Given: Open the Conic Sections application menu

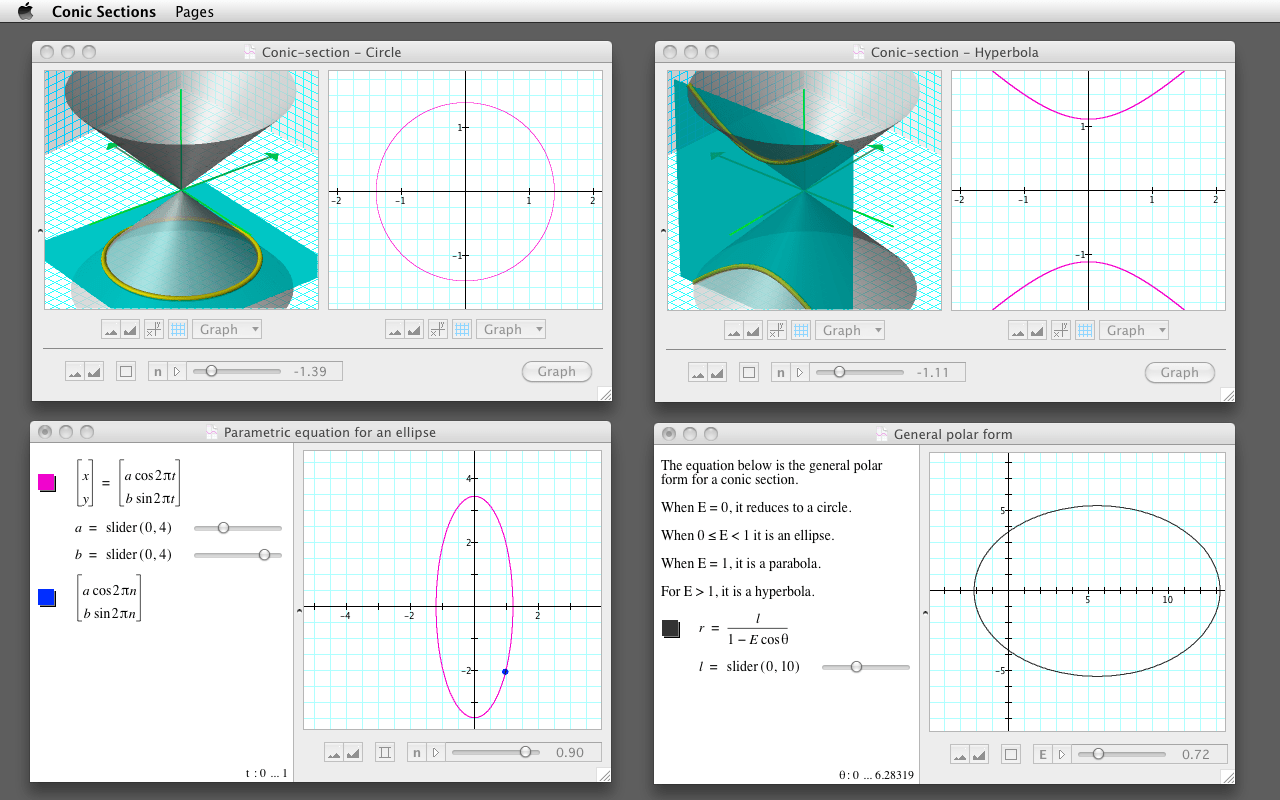Looking at the screenshot, I should click(104, 12).
